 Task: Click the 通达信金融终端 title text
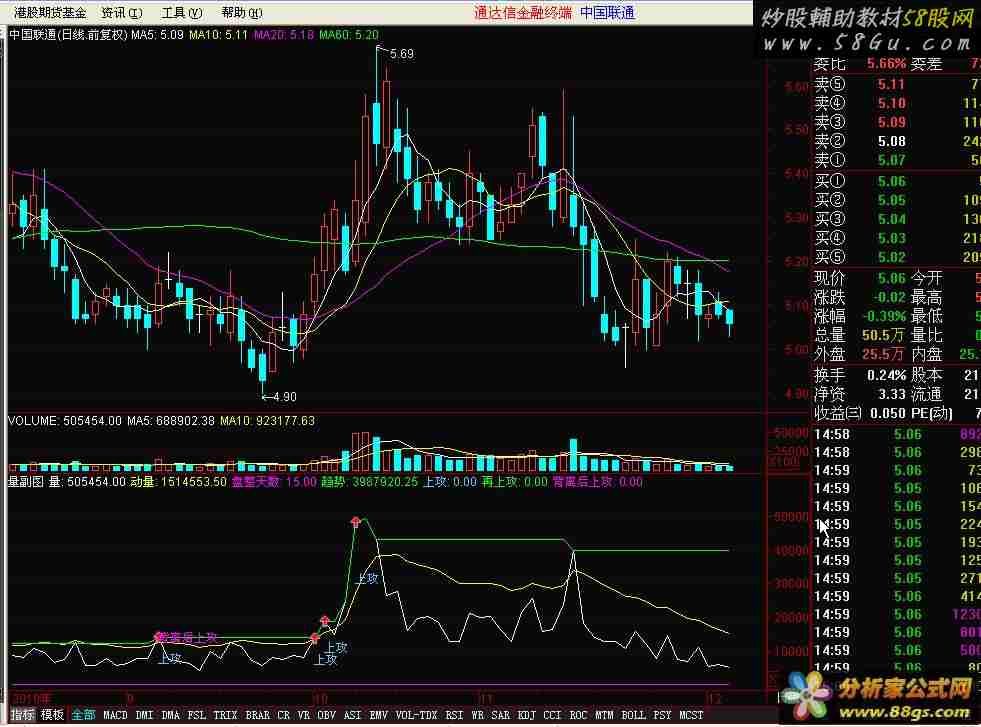click(x=521, y=13)
